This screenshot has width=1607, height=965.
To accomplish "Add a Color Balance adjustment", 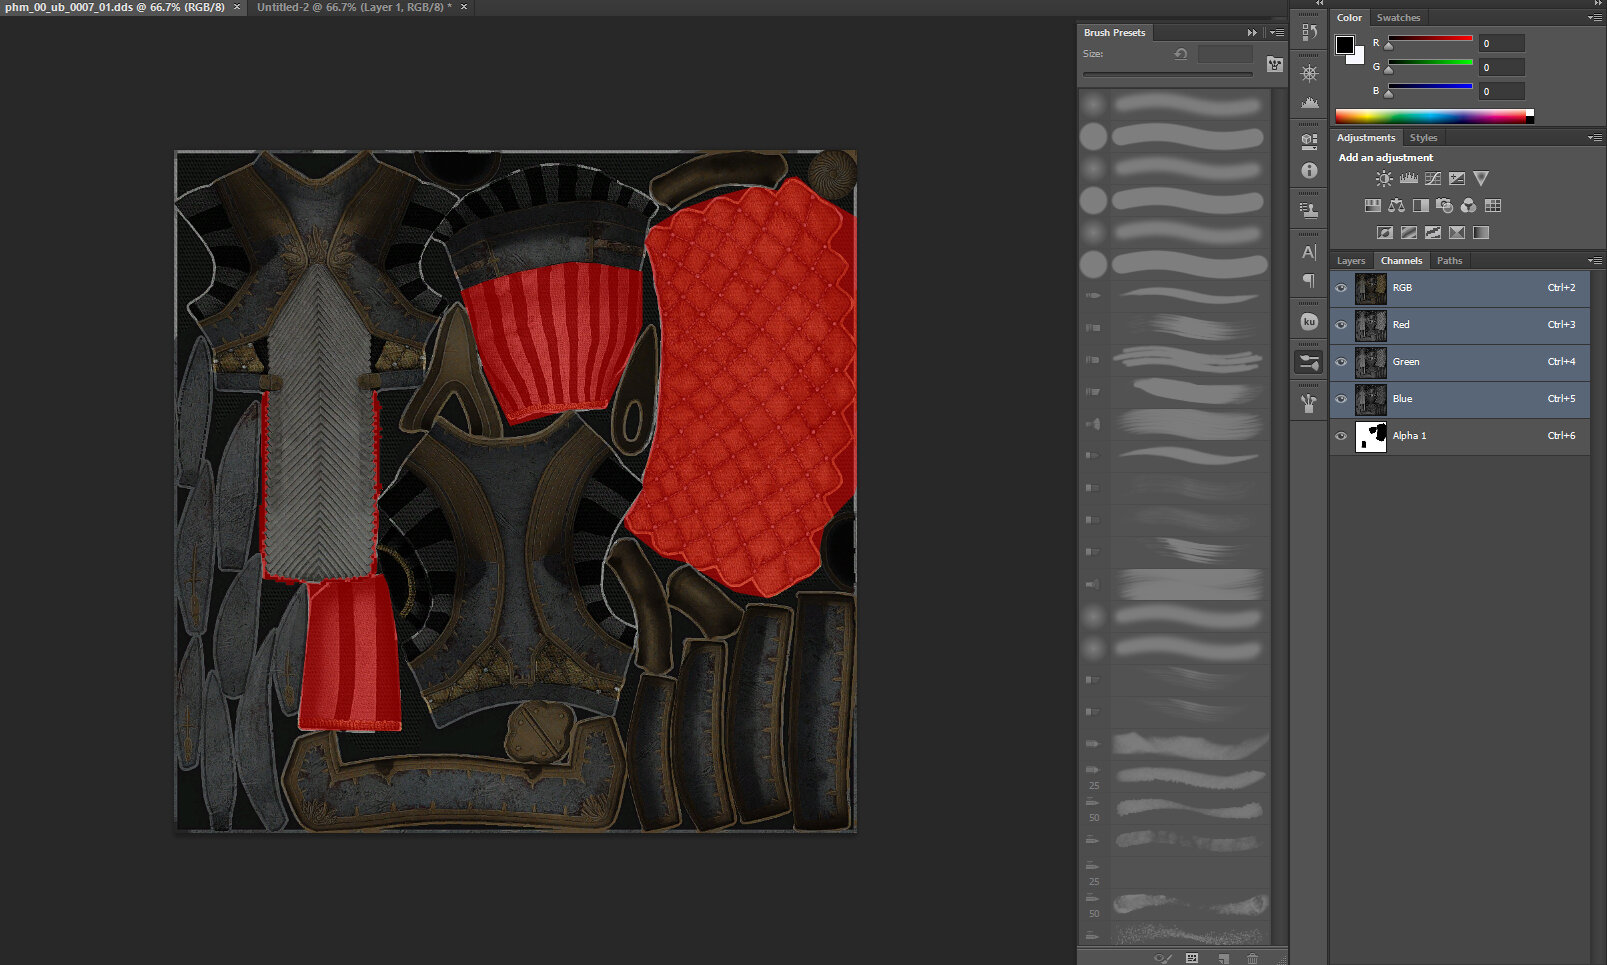I will [x=1397, y=206].
